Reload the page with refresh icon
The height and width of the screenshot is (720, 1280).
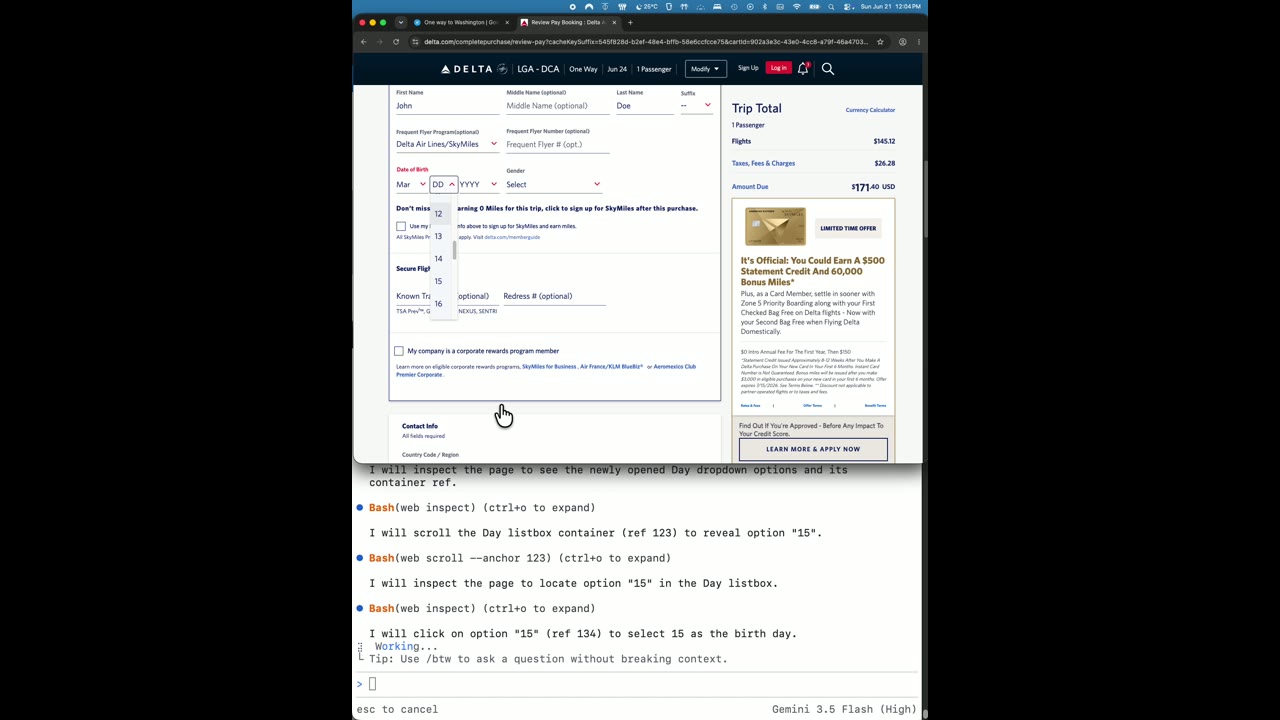pyautogui.click(x=396, y=42)
